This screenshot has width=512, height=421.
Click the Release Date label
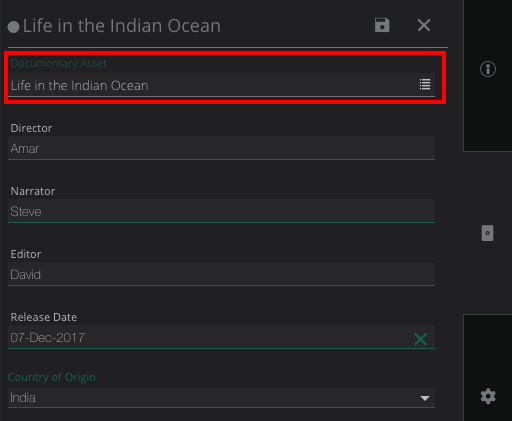(44, 317)
